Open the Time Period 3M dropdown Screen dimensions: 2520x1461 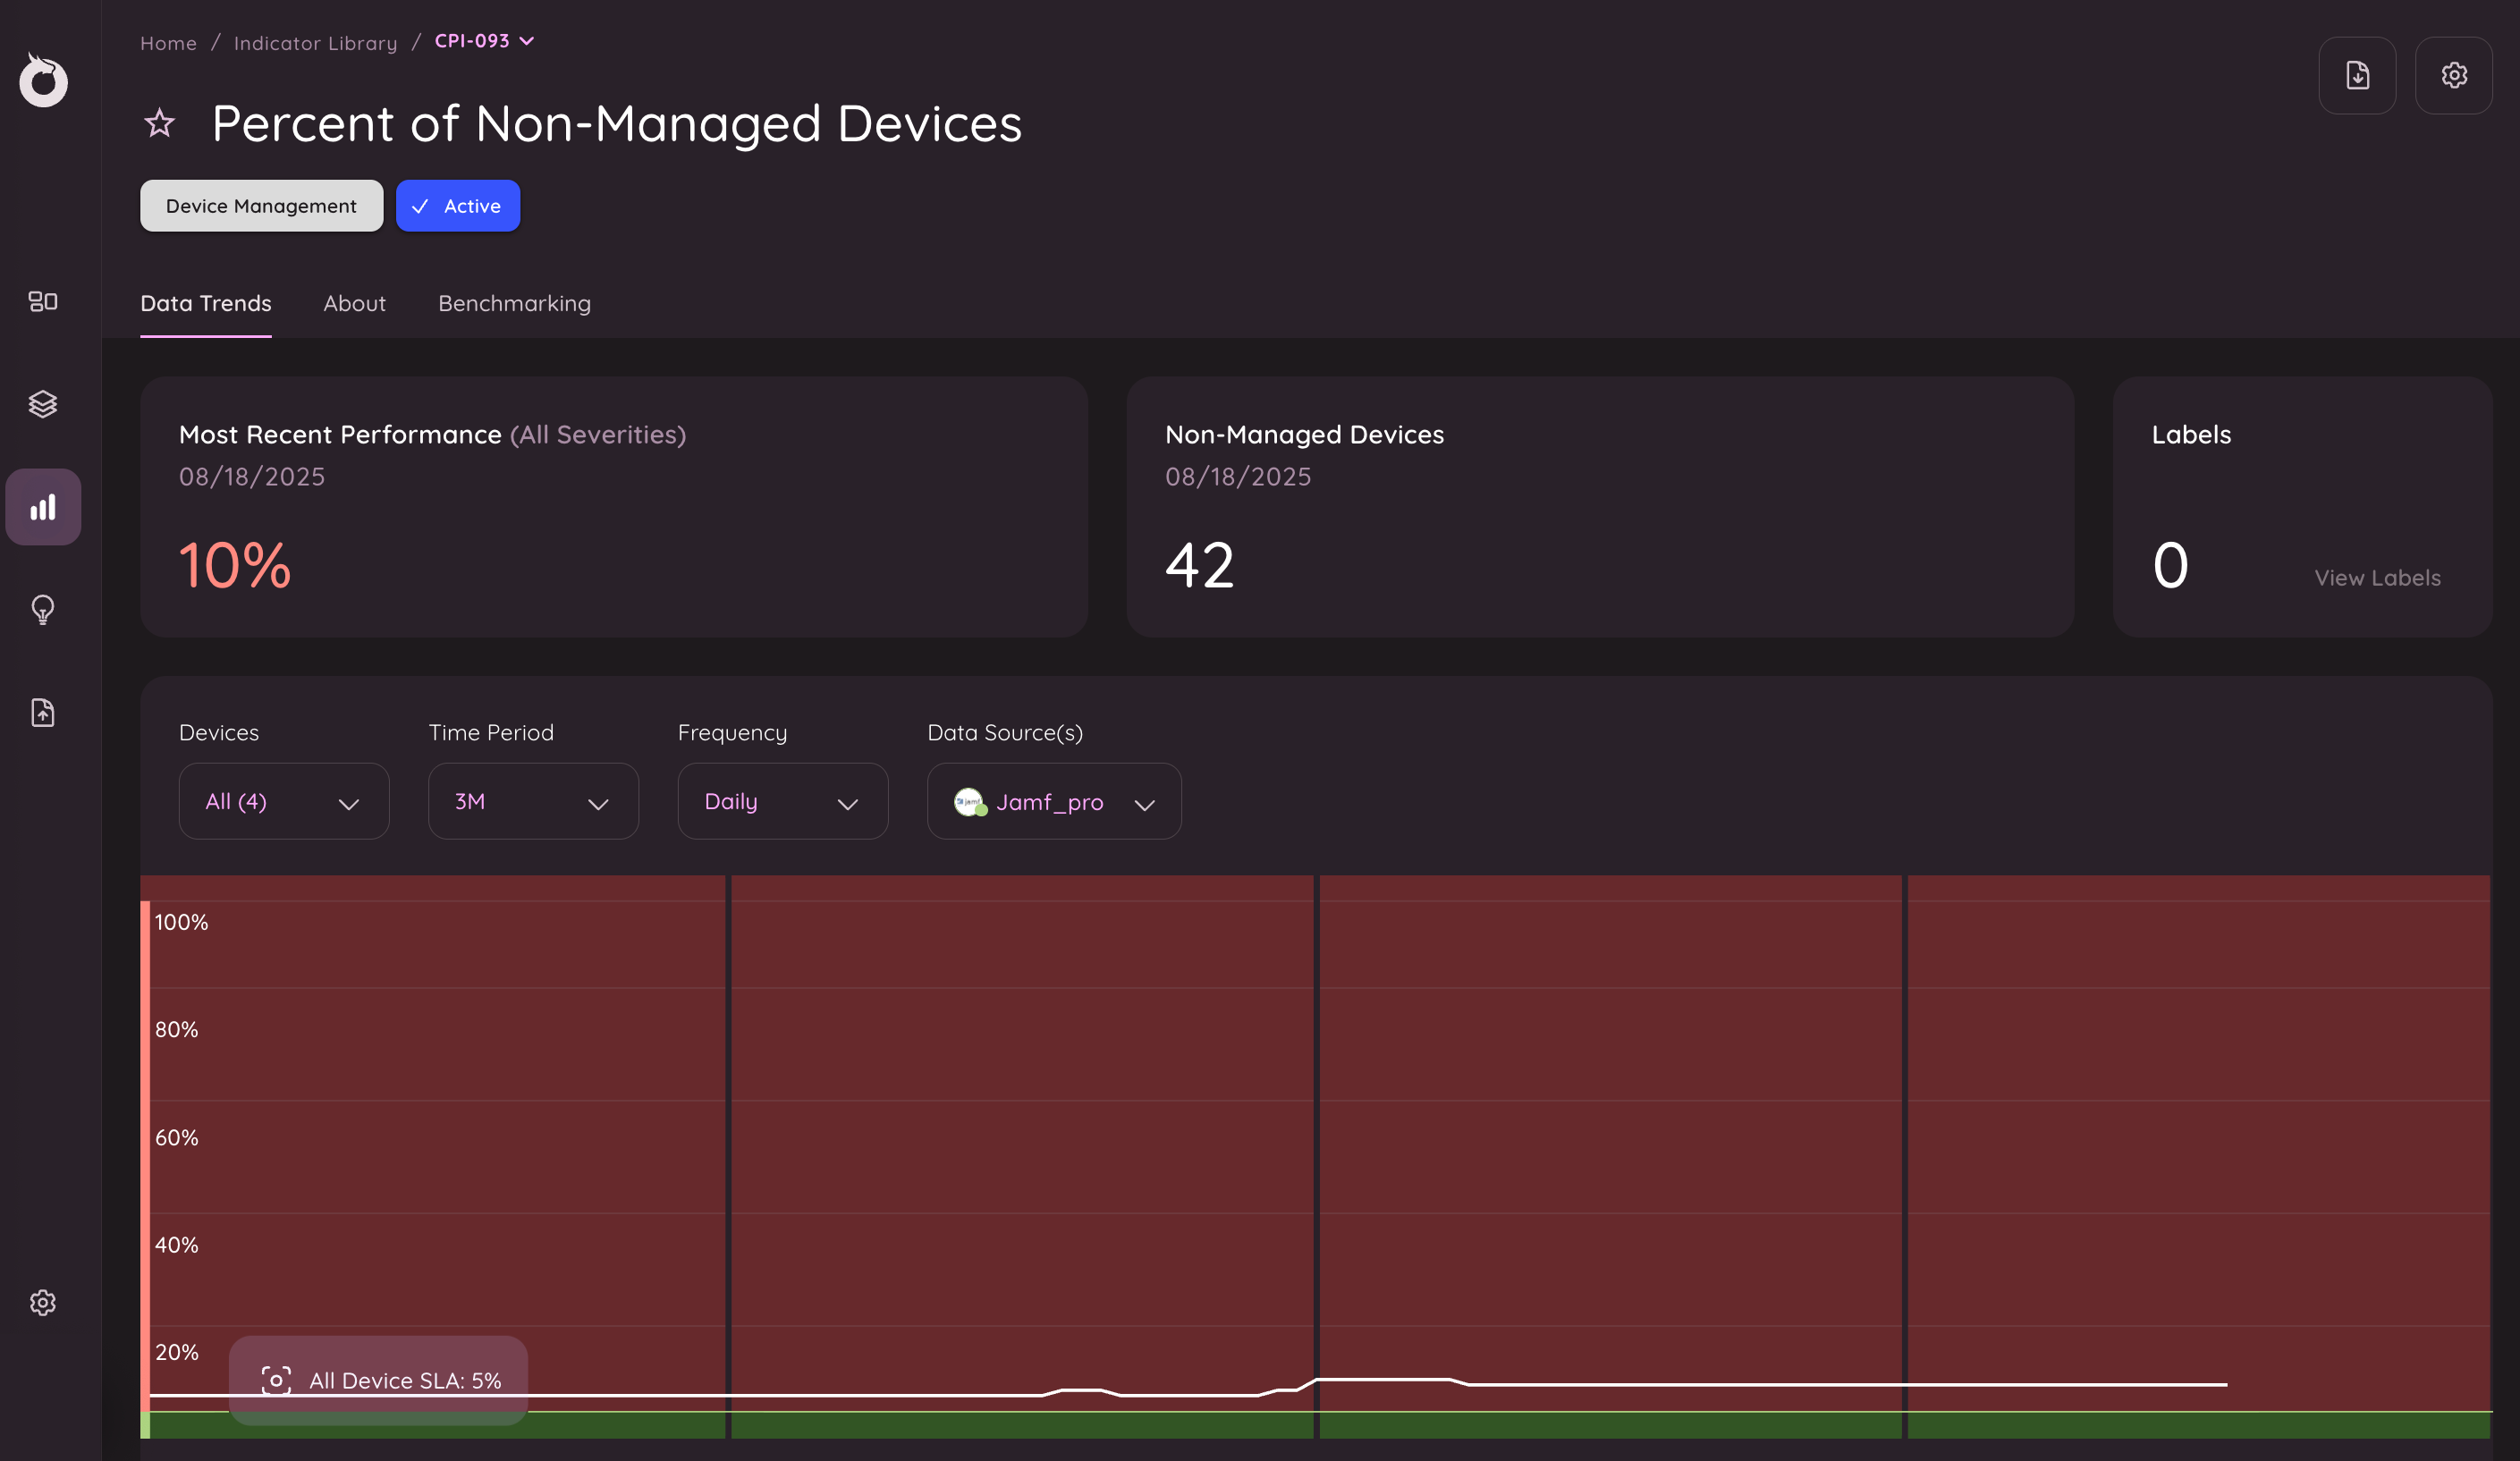(532, 802)
